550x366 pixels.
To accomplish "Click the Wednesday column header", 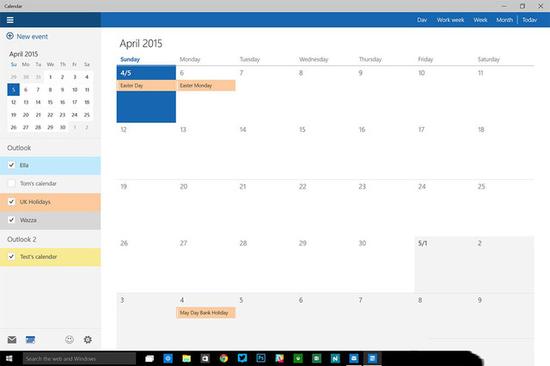I will click(314, 59).
